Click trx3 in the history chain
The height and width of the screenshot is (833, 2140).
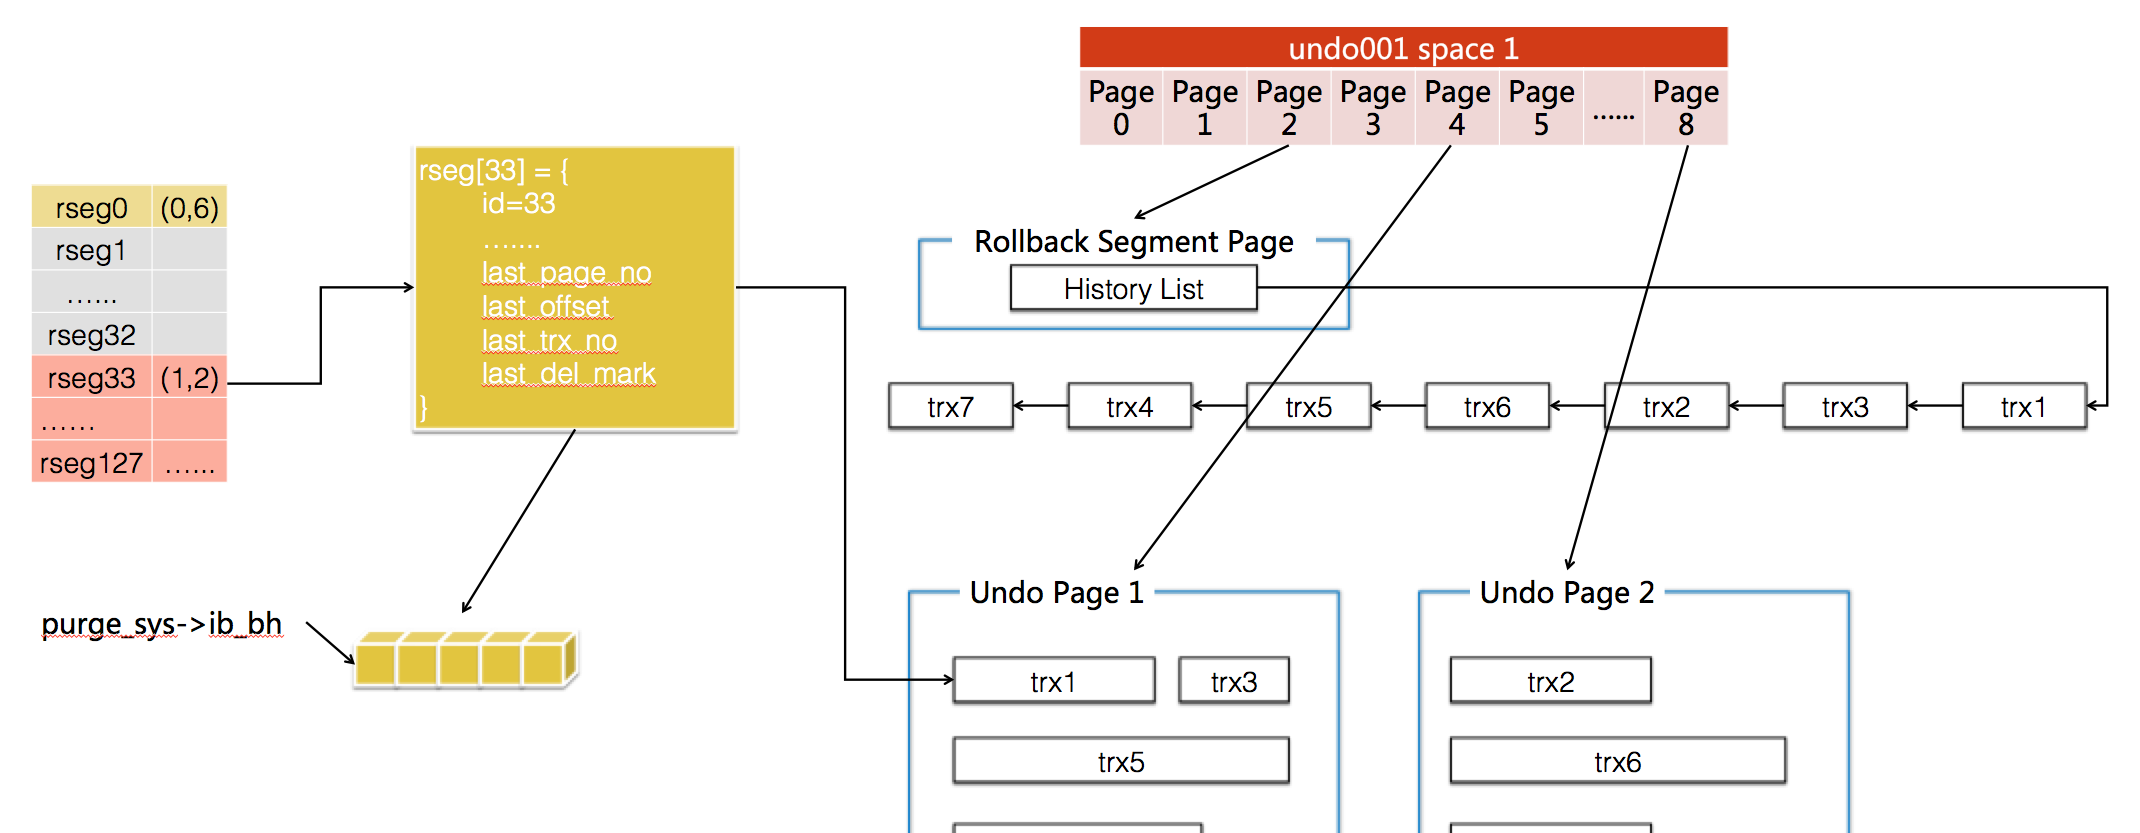[x=1846, y=406]
